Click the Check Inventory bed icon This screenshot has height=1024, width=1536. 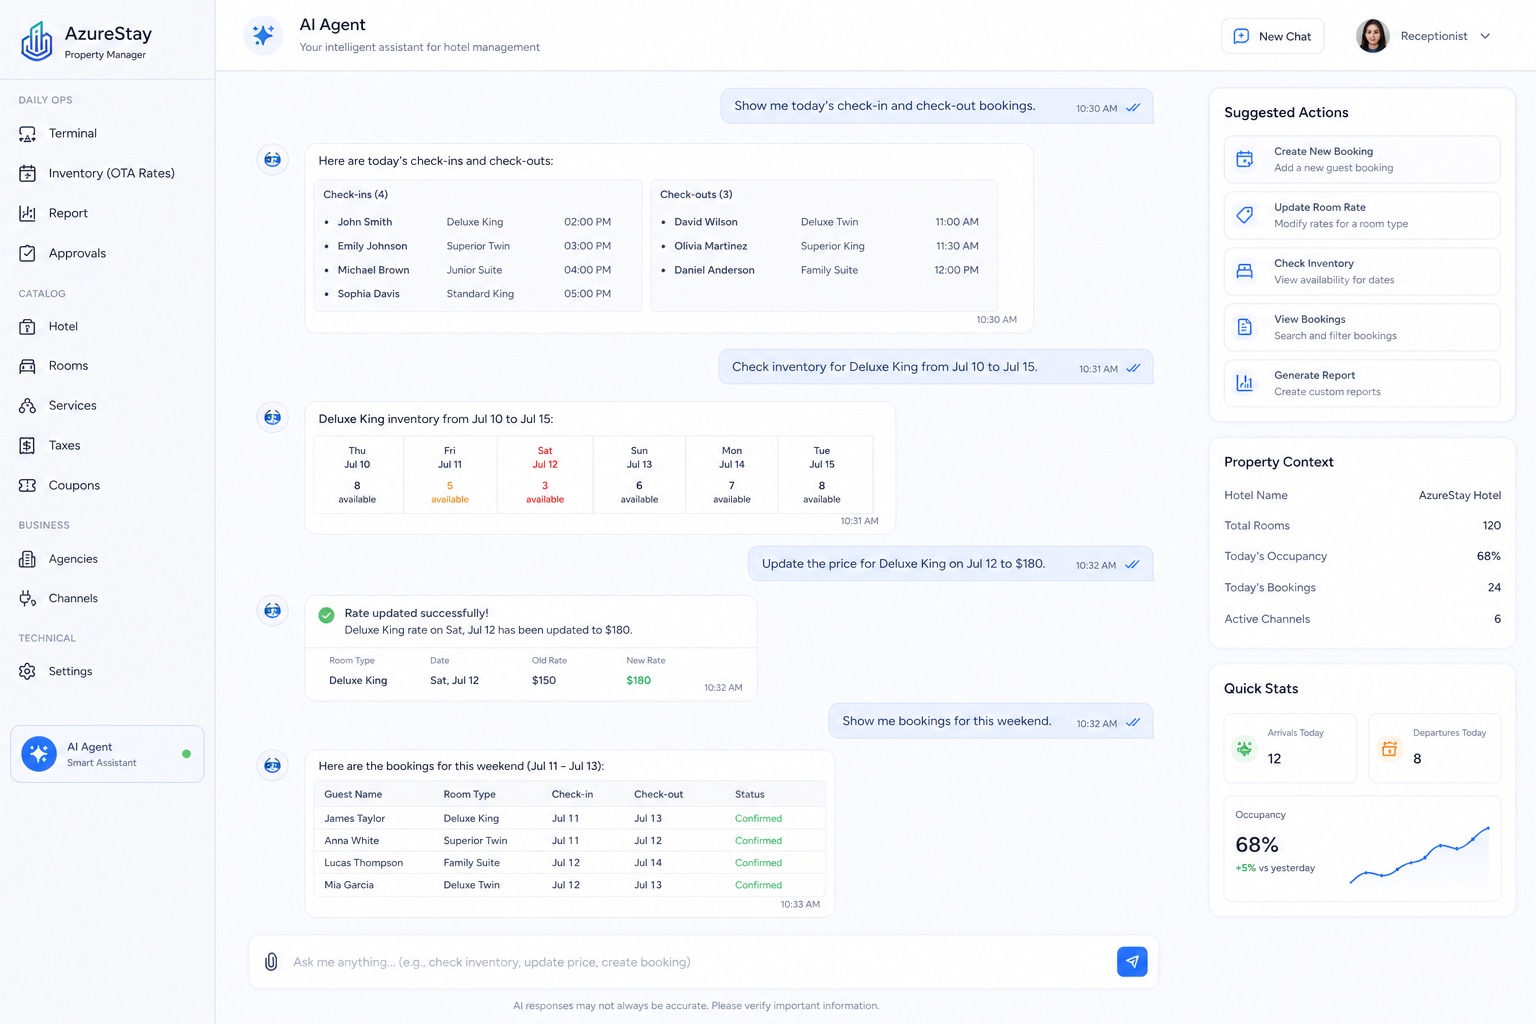1245,272
